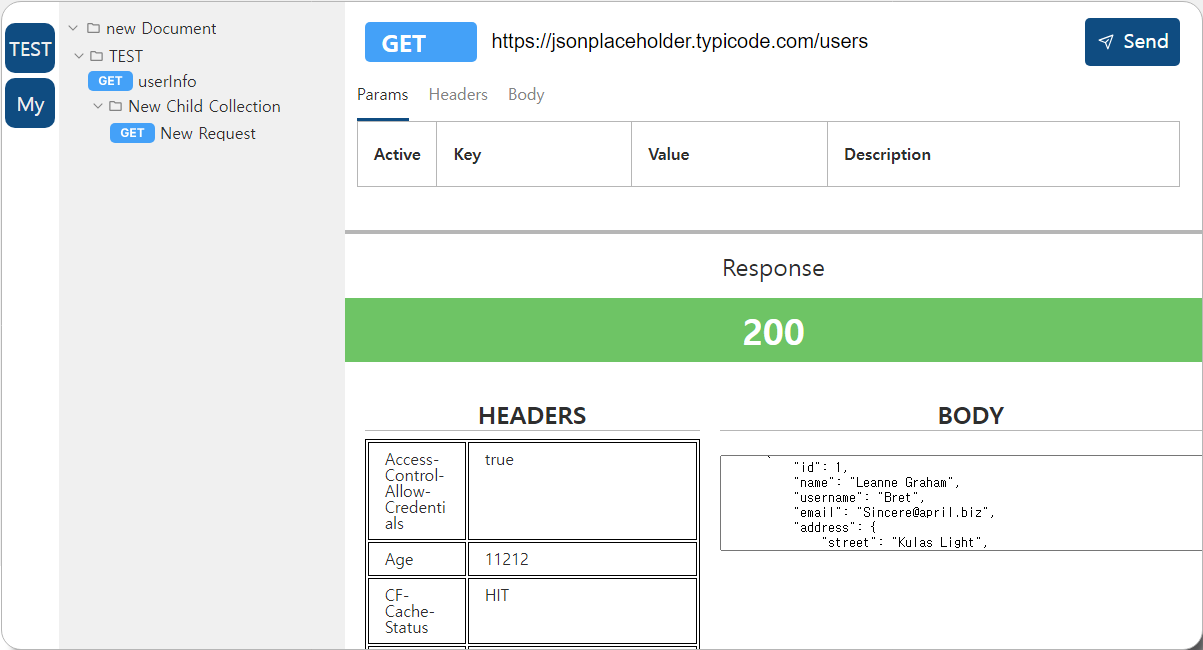Click the Response heading
This screenshot has width=1203, height=650.
774,268
